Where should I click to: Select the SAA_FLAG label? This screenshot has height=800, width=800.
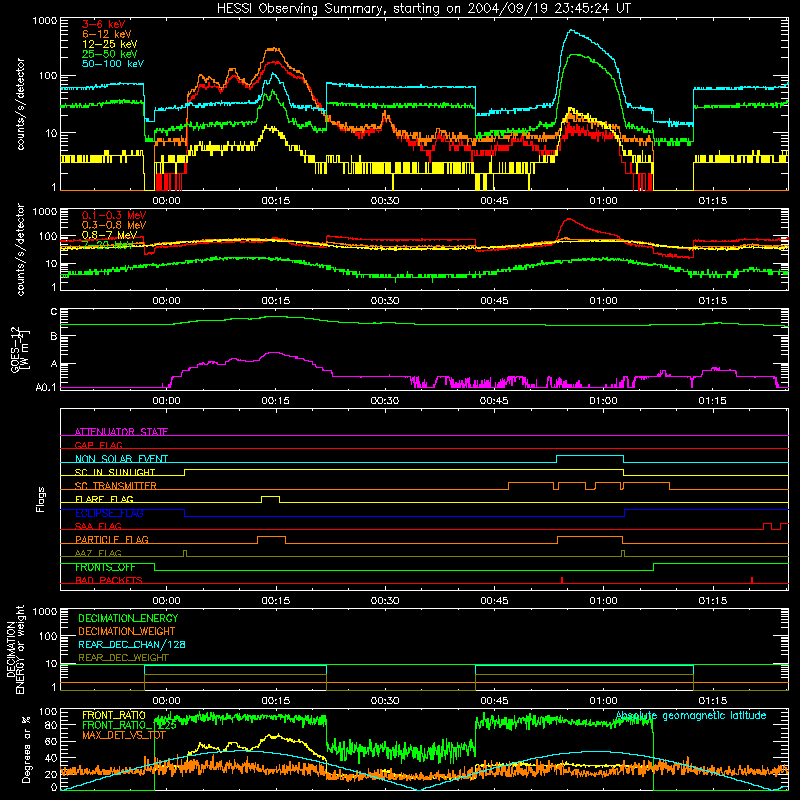point(98,526)
